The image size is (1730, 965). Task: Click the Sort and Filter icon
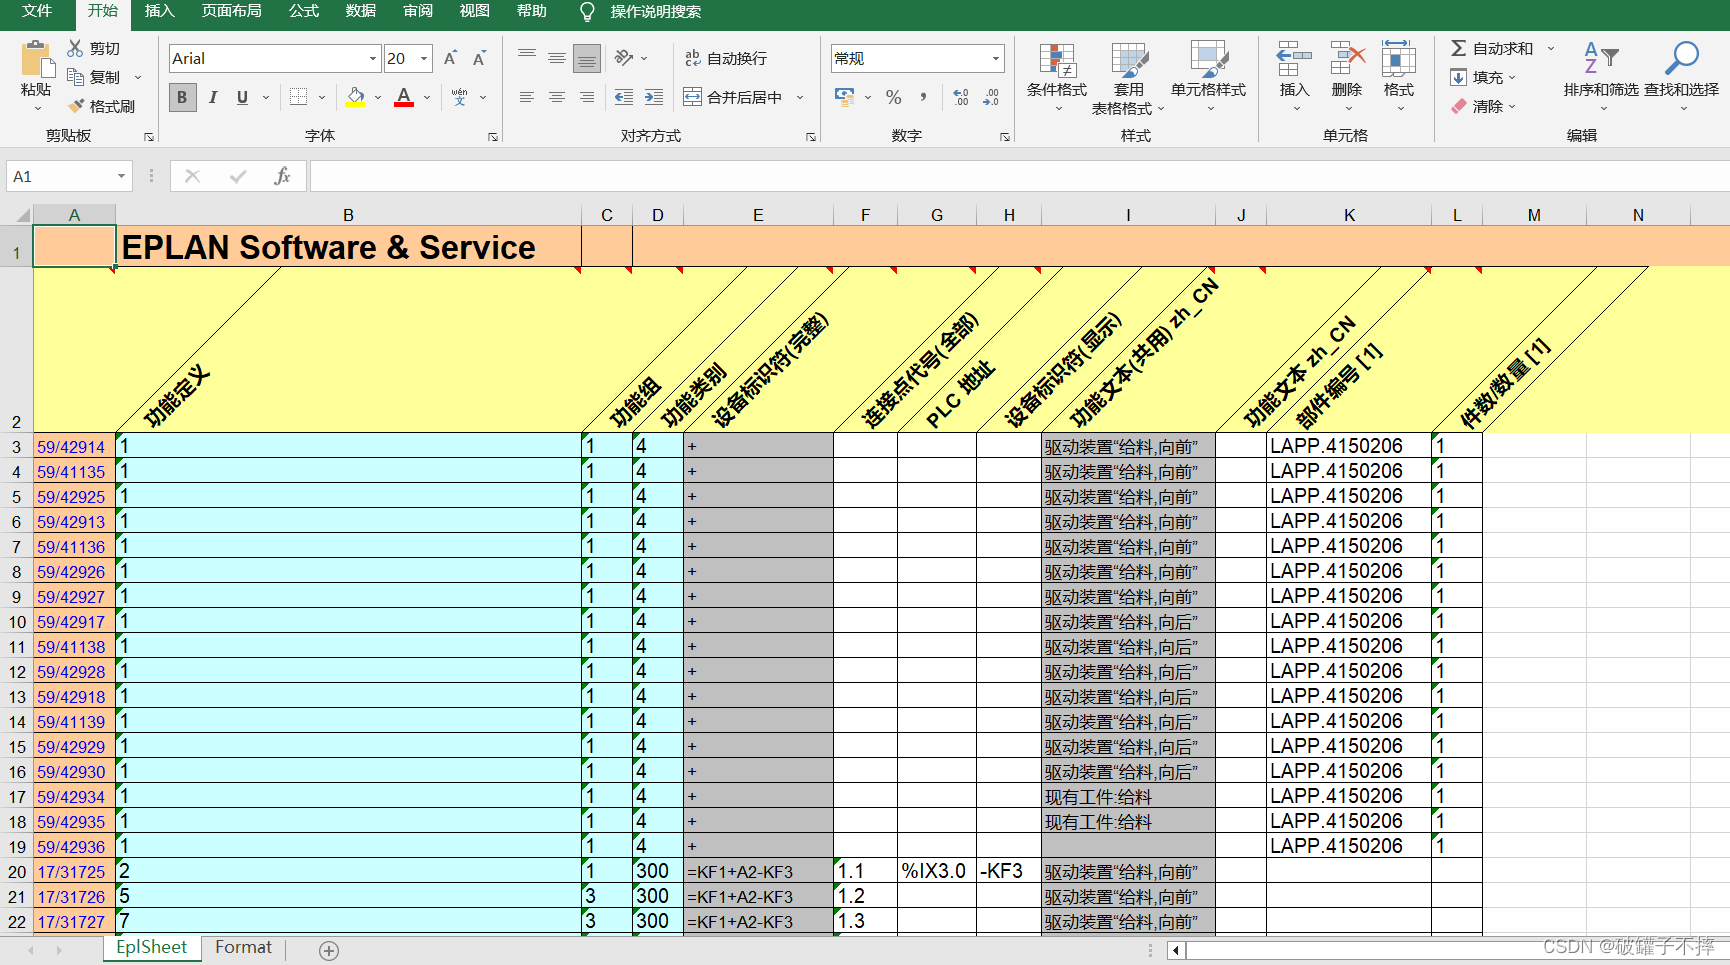click(1600, 60)
